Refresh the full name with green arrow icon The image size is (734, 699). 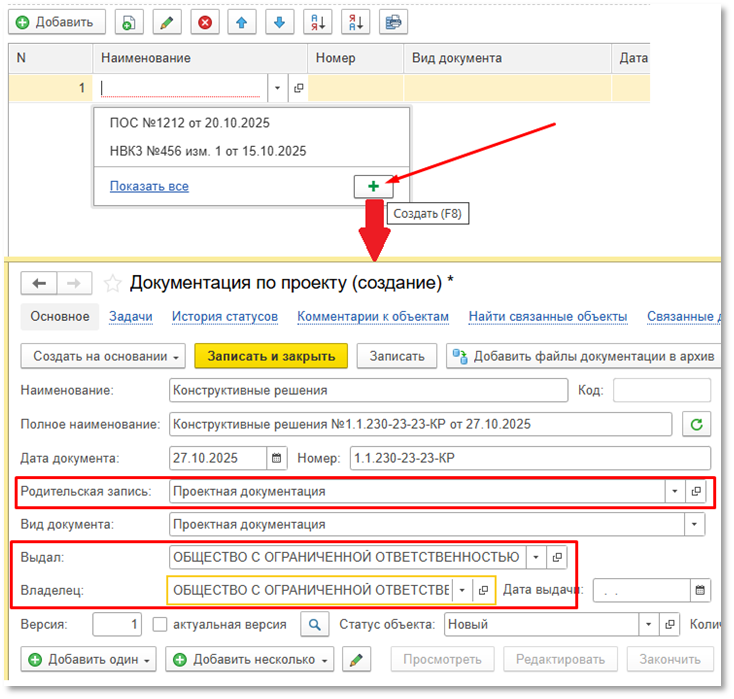click(696, 424)
